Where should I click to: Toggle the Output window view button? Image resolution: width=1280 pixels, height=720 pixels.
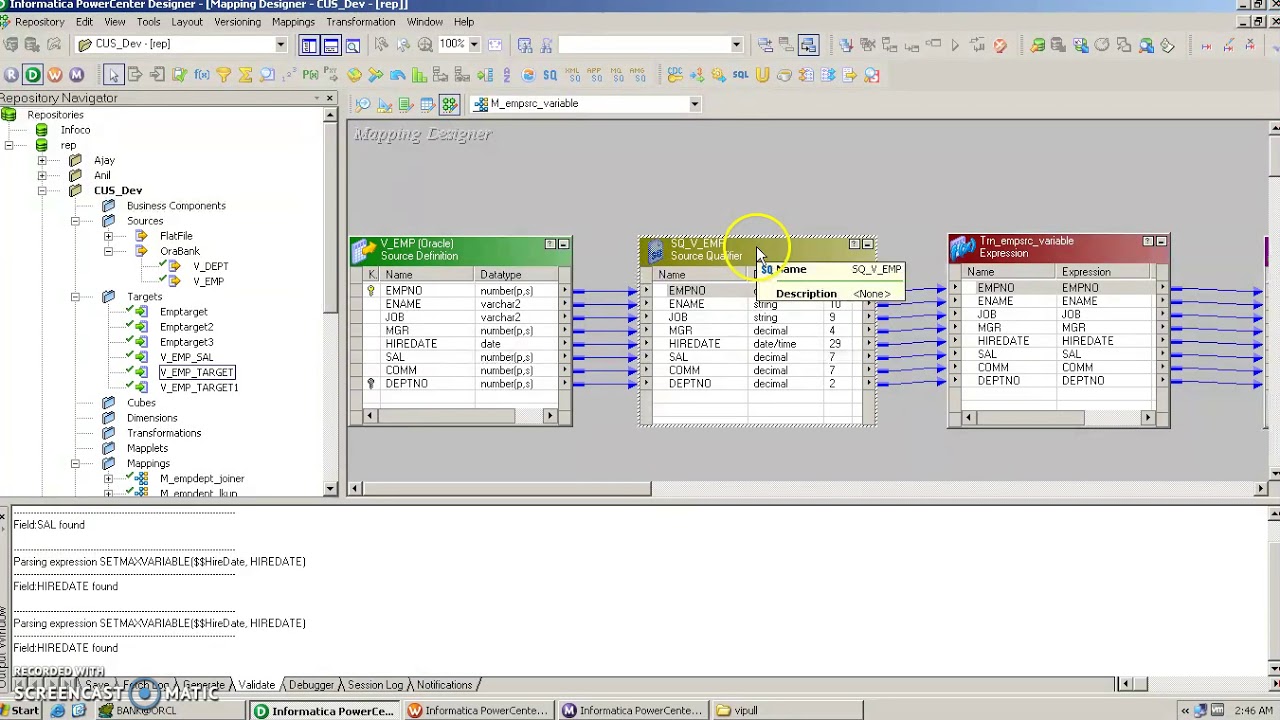(331, 44)
